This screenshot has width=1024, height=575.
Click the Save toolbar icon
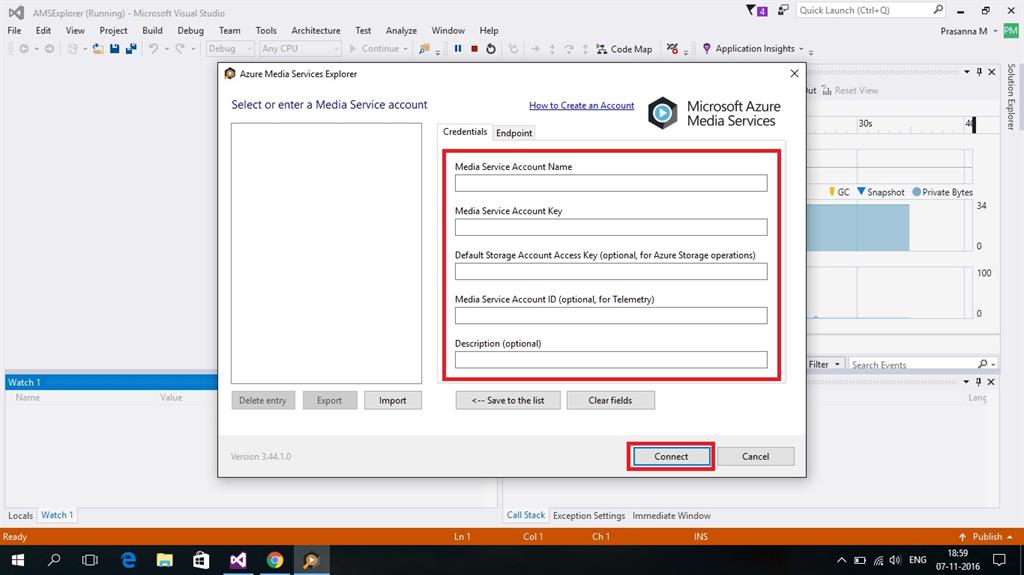click(x=114, y=48)
